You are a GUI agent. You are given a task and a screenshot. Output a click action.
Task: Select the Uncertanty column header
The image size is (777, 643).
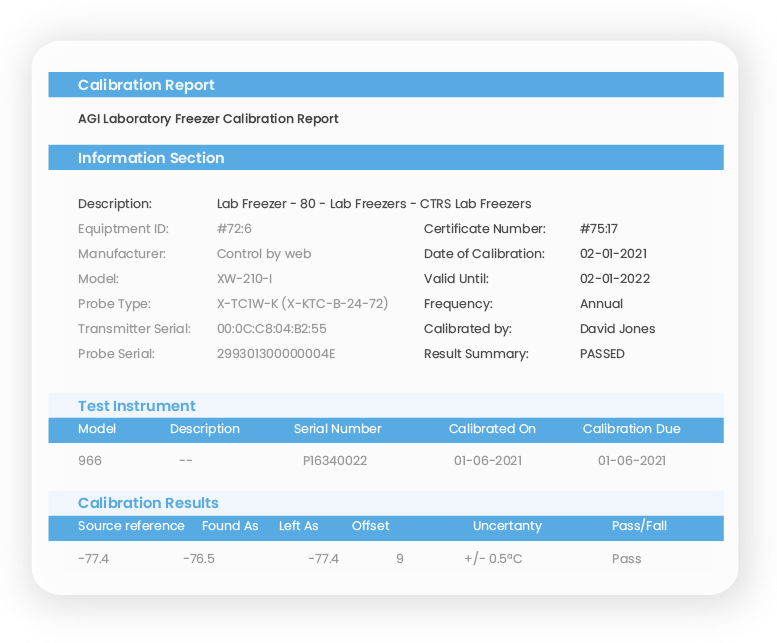coord(507,526)
